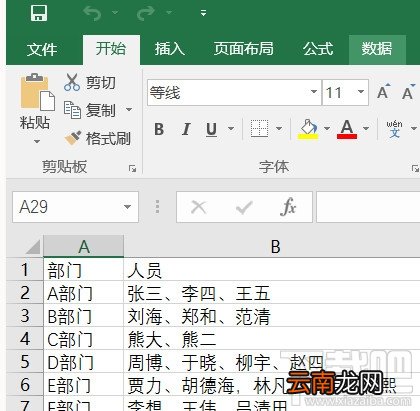420x411 pixels.
Task: Toggle Underline formatting
Action: click(211, 129)
